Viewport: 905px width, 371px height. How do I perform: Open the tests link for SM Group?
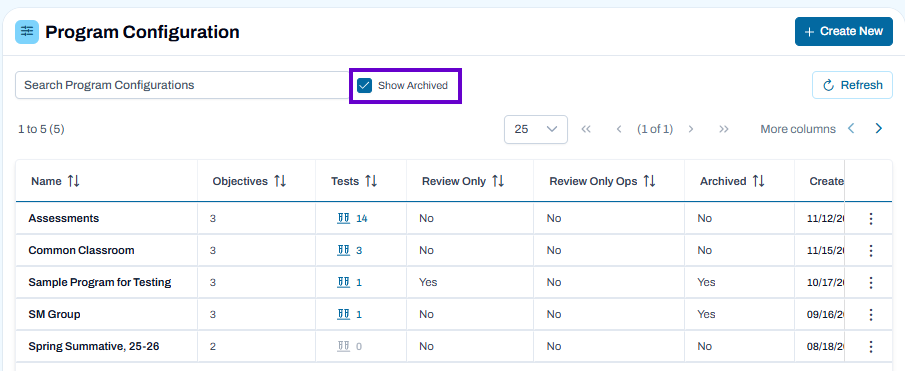tap(350, 314)
